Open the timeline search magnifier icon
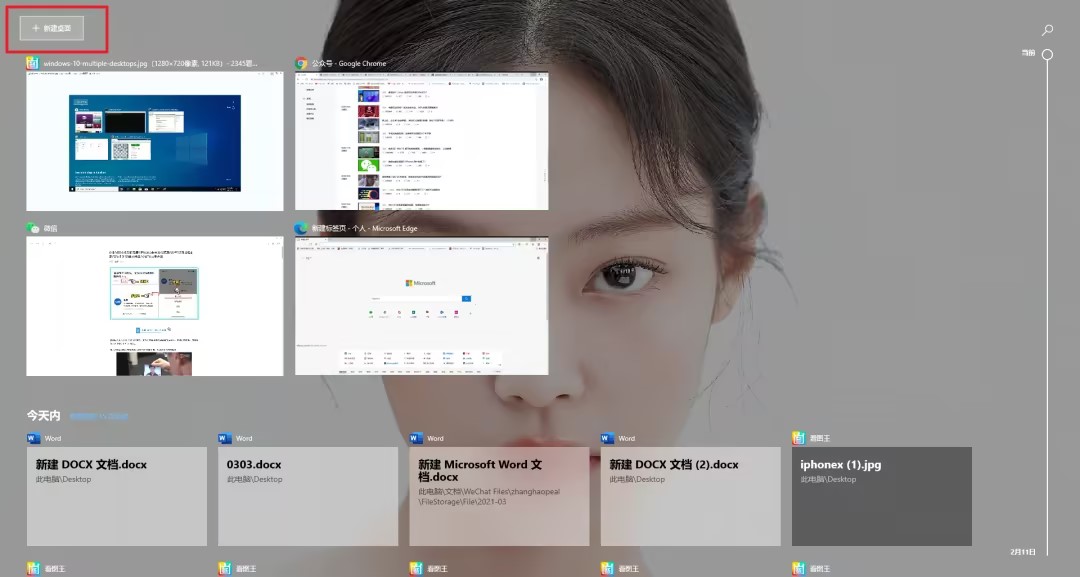The height and width of the screenshot is (577, 1080). tap(1047, 31)
